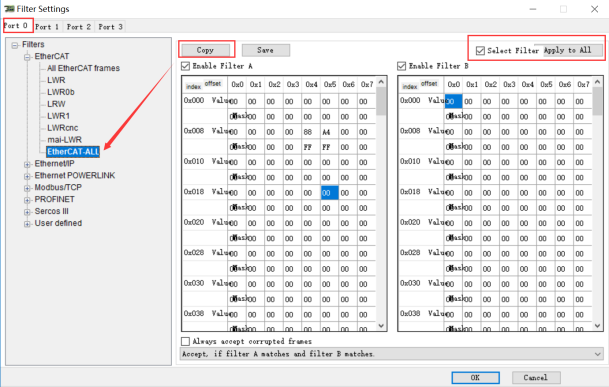The image size is (609, 387).
Task: Click the Save button
Action: [266, 50]
